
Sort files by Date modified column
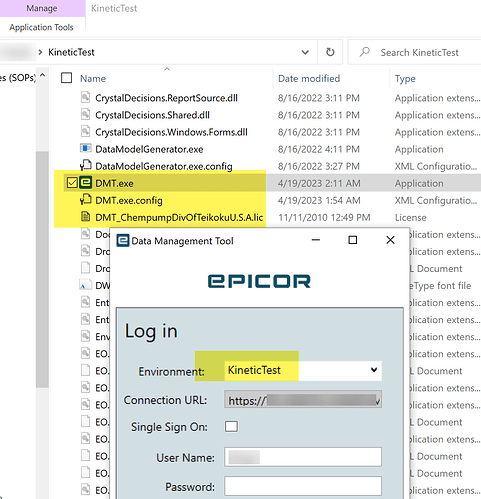pos(309,78)
